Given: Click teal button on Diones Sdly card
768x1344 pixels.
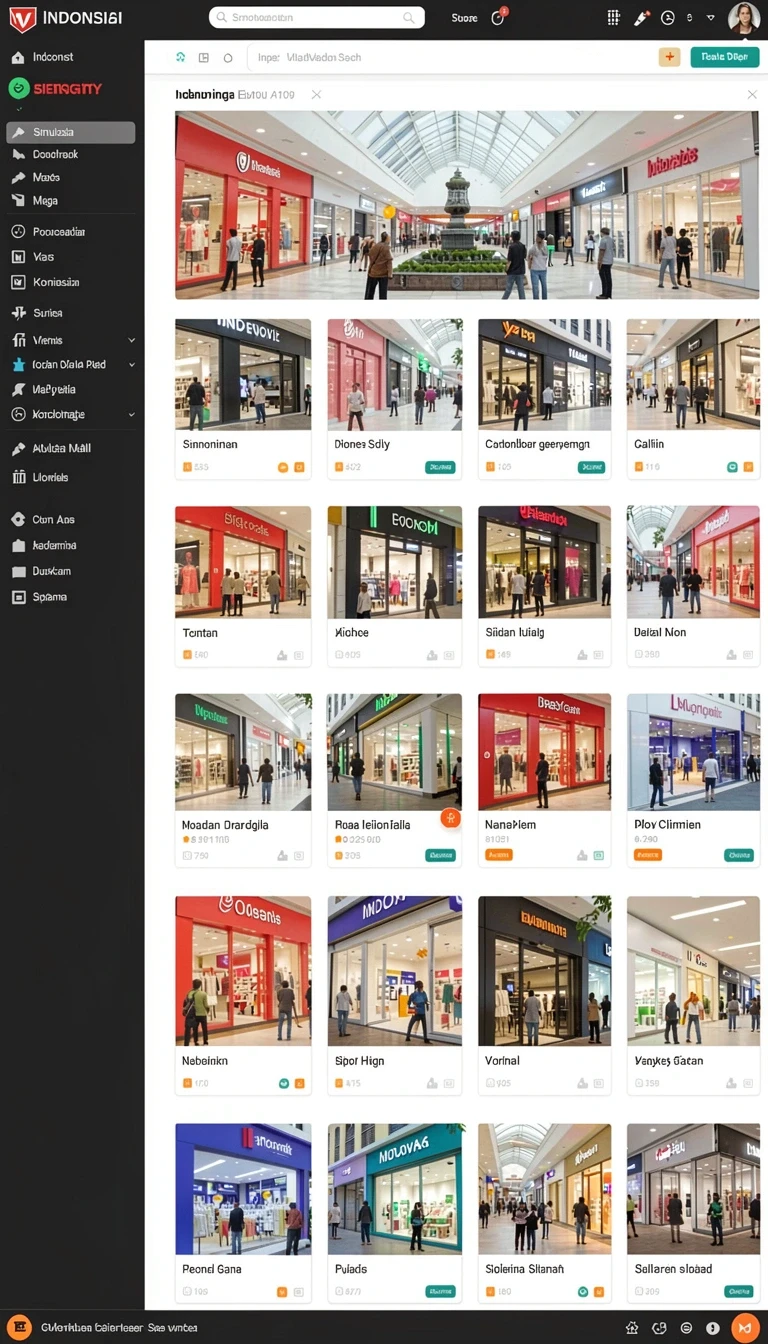Looking at the screenshot, I should coord(440,467).
